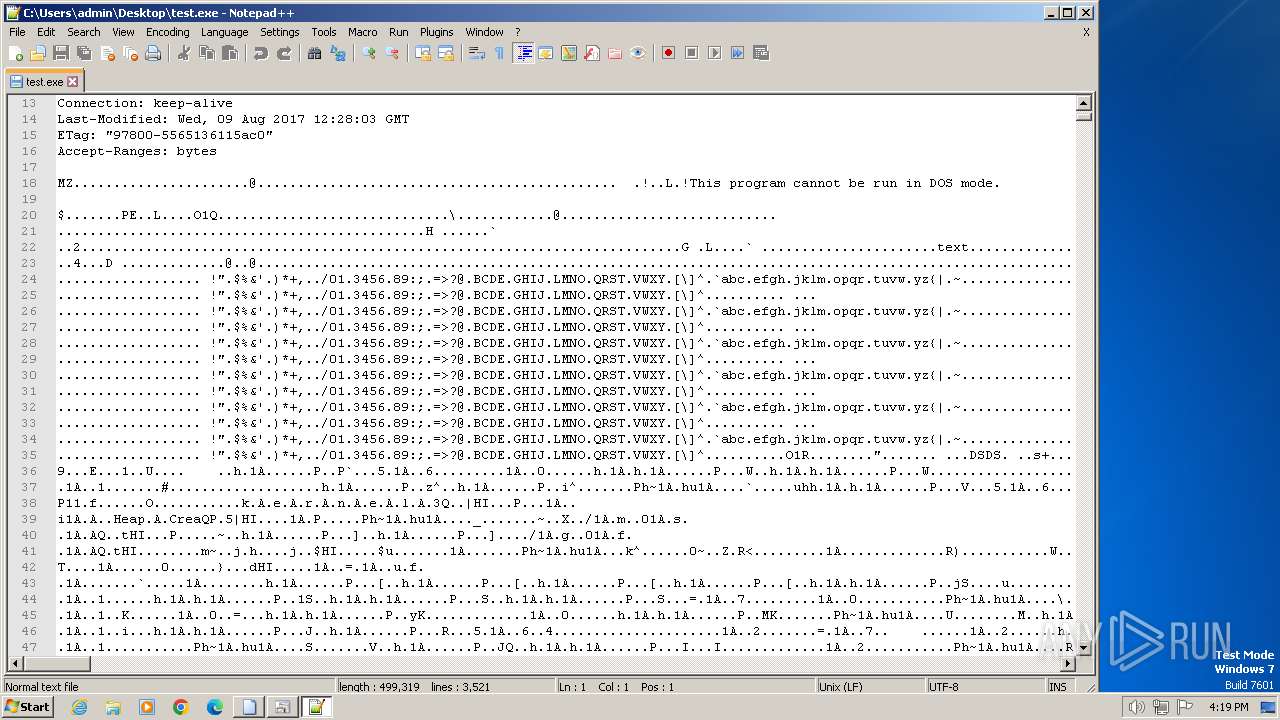
Task: Open the Search menu
Action: 84,32
